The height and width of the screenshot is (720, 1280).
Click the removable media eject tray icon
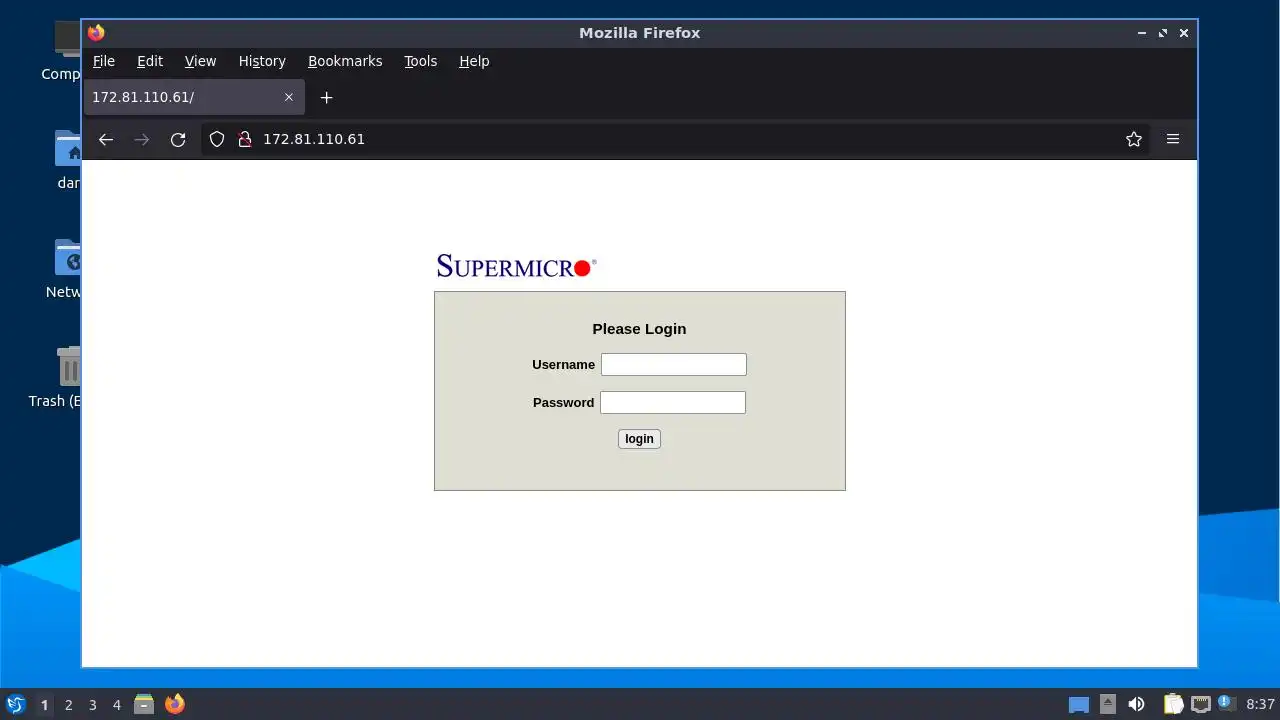coord(1108,705)
